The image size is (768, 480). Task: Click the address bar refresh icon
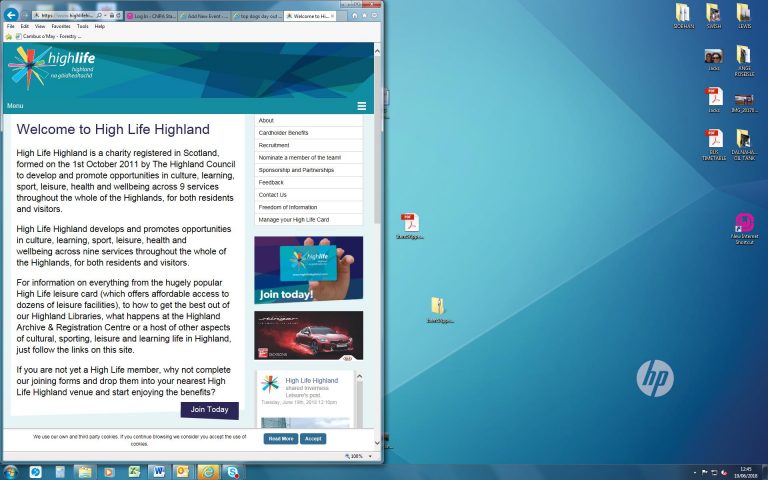pyautogui.click(x=118, y=16)
